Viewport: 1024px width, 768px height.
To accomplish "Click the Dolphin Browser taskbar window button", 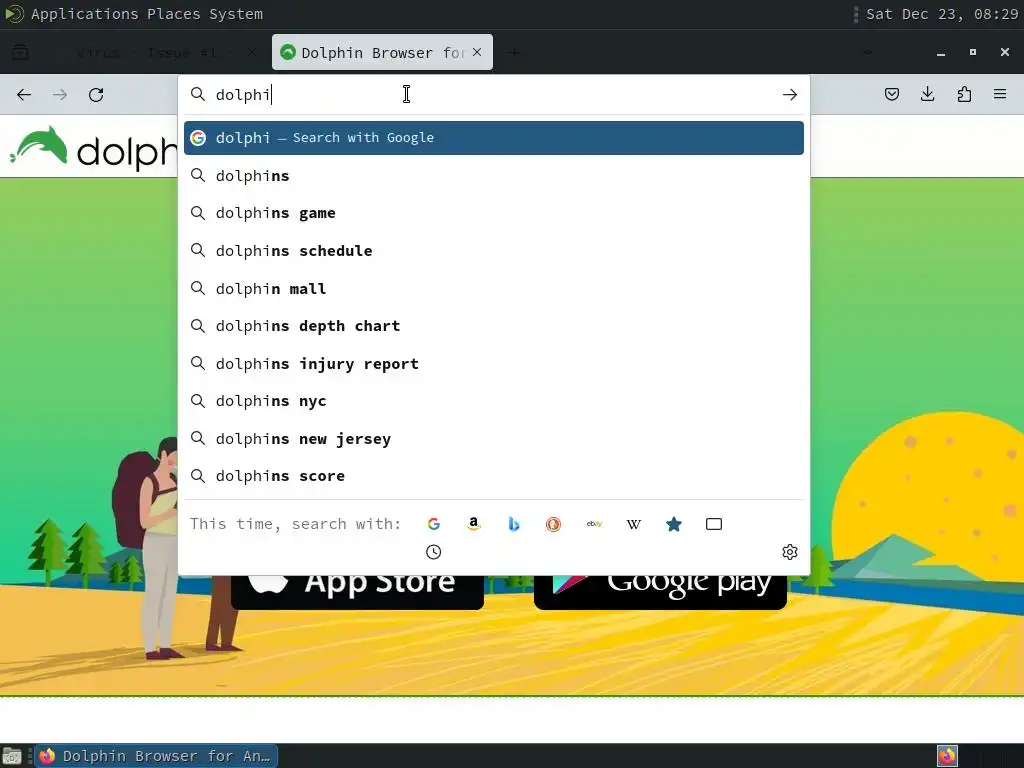I will coord(156,756).
